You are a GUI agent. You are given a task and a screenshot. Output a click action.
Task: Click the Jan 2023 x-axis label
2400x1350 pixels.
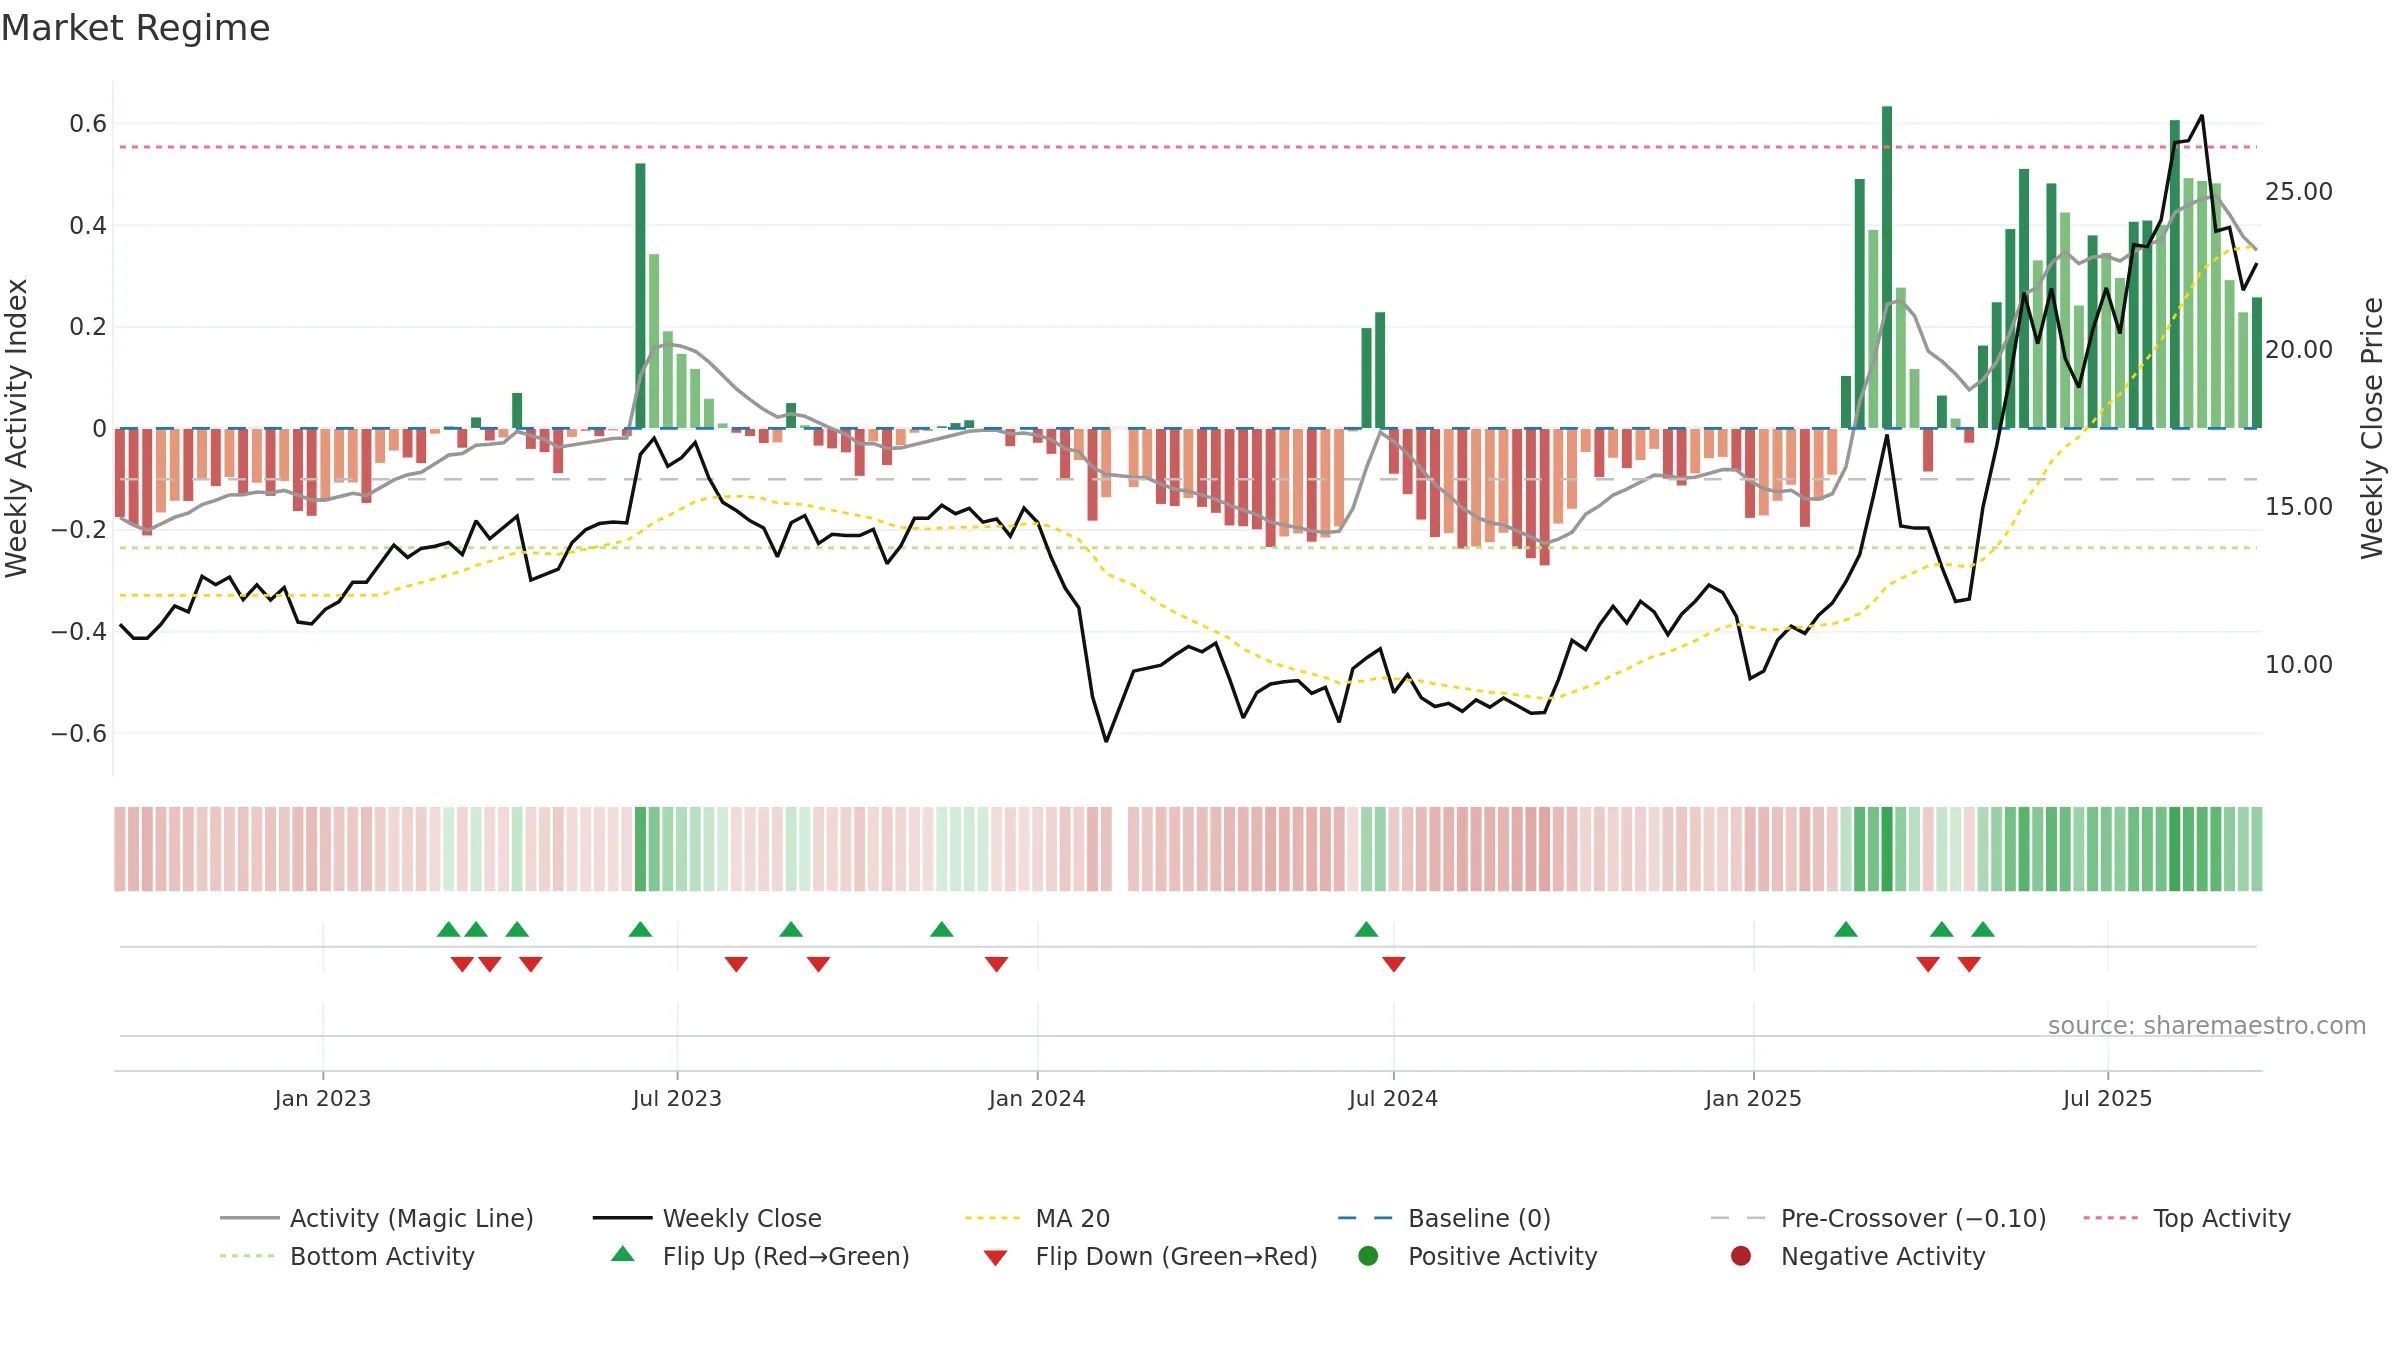[x=323, y=1098]
